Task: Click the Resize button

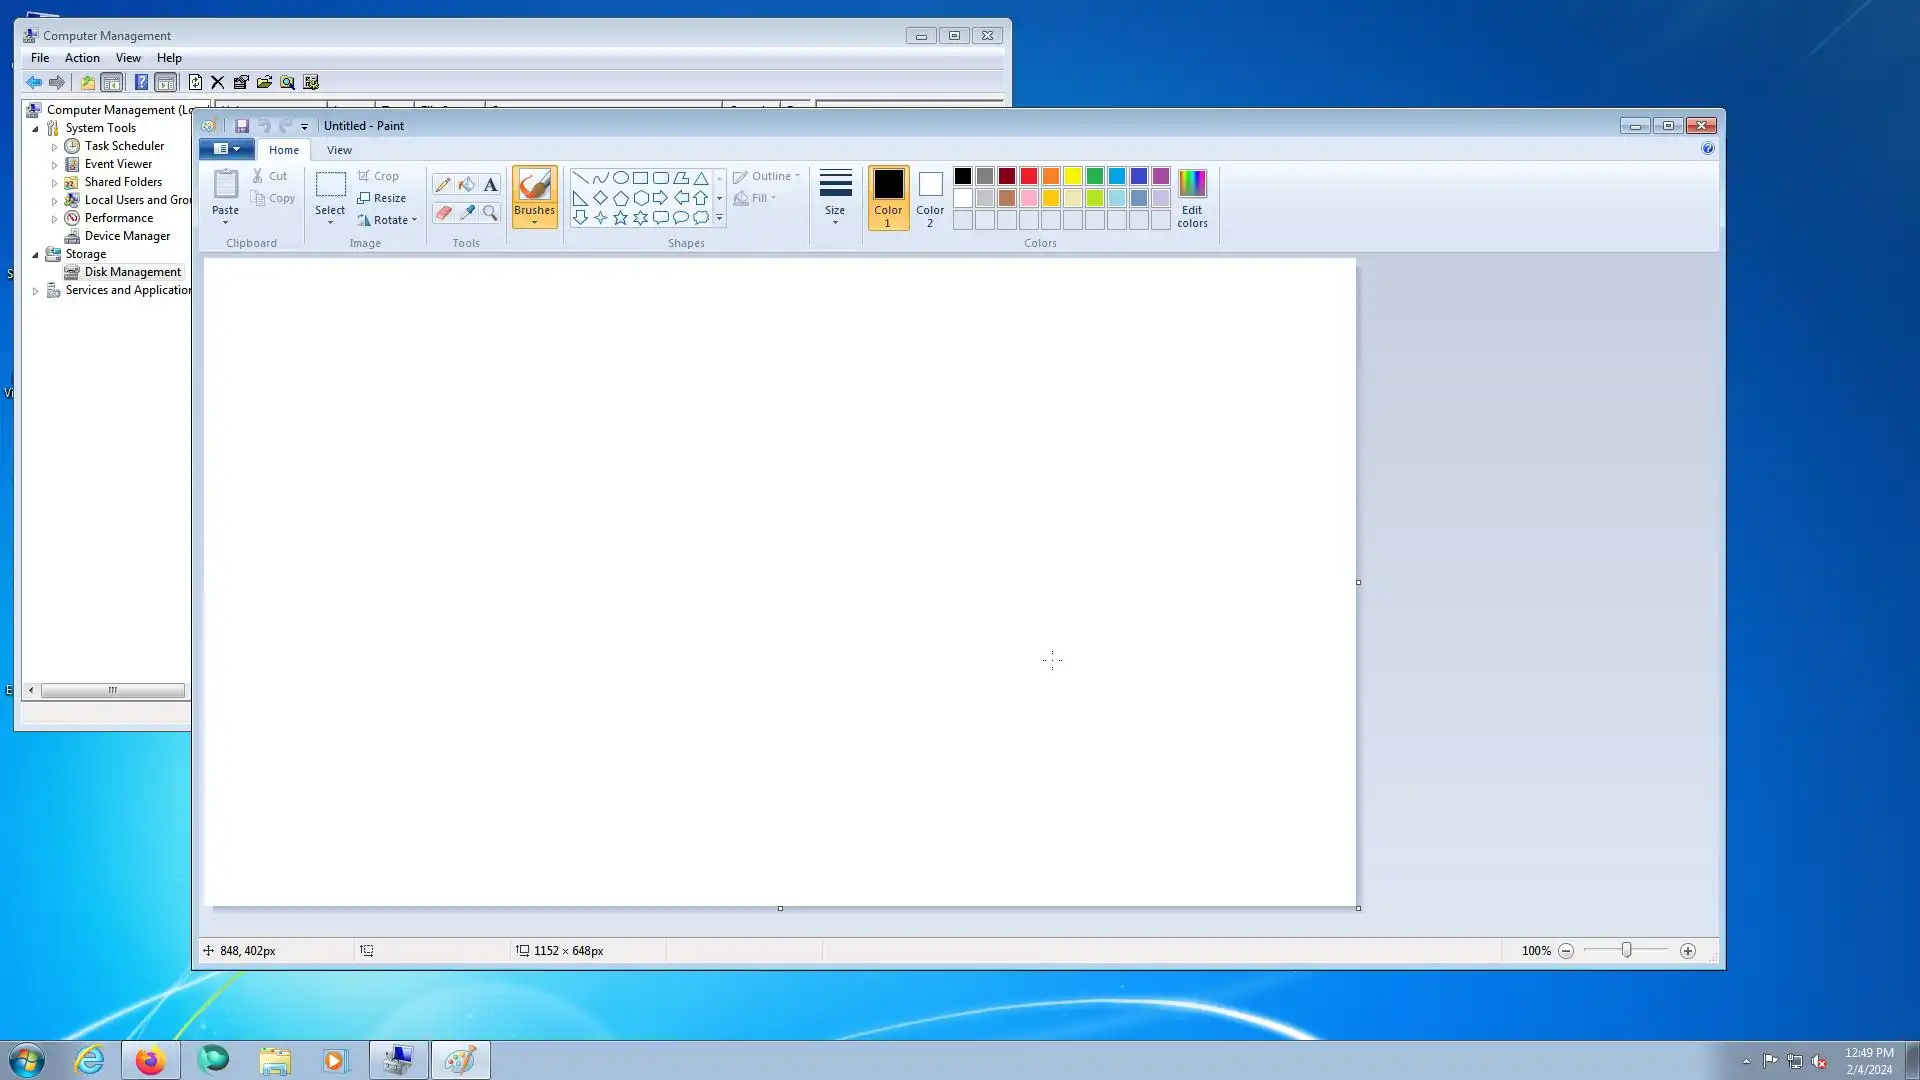Action: click(x=381, y=198)
